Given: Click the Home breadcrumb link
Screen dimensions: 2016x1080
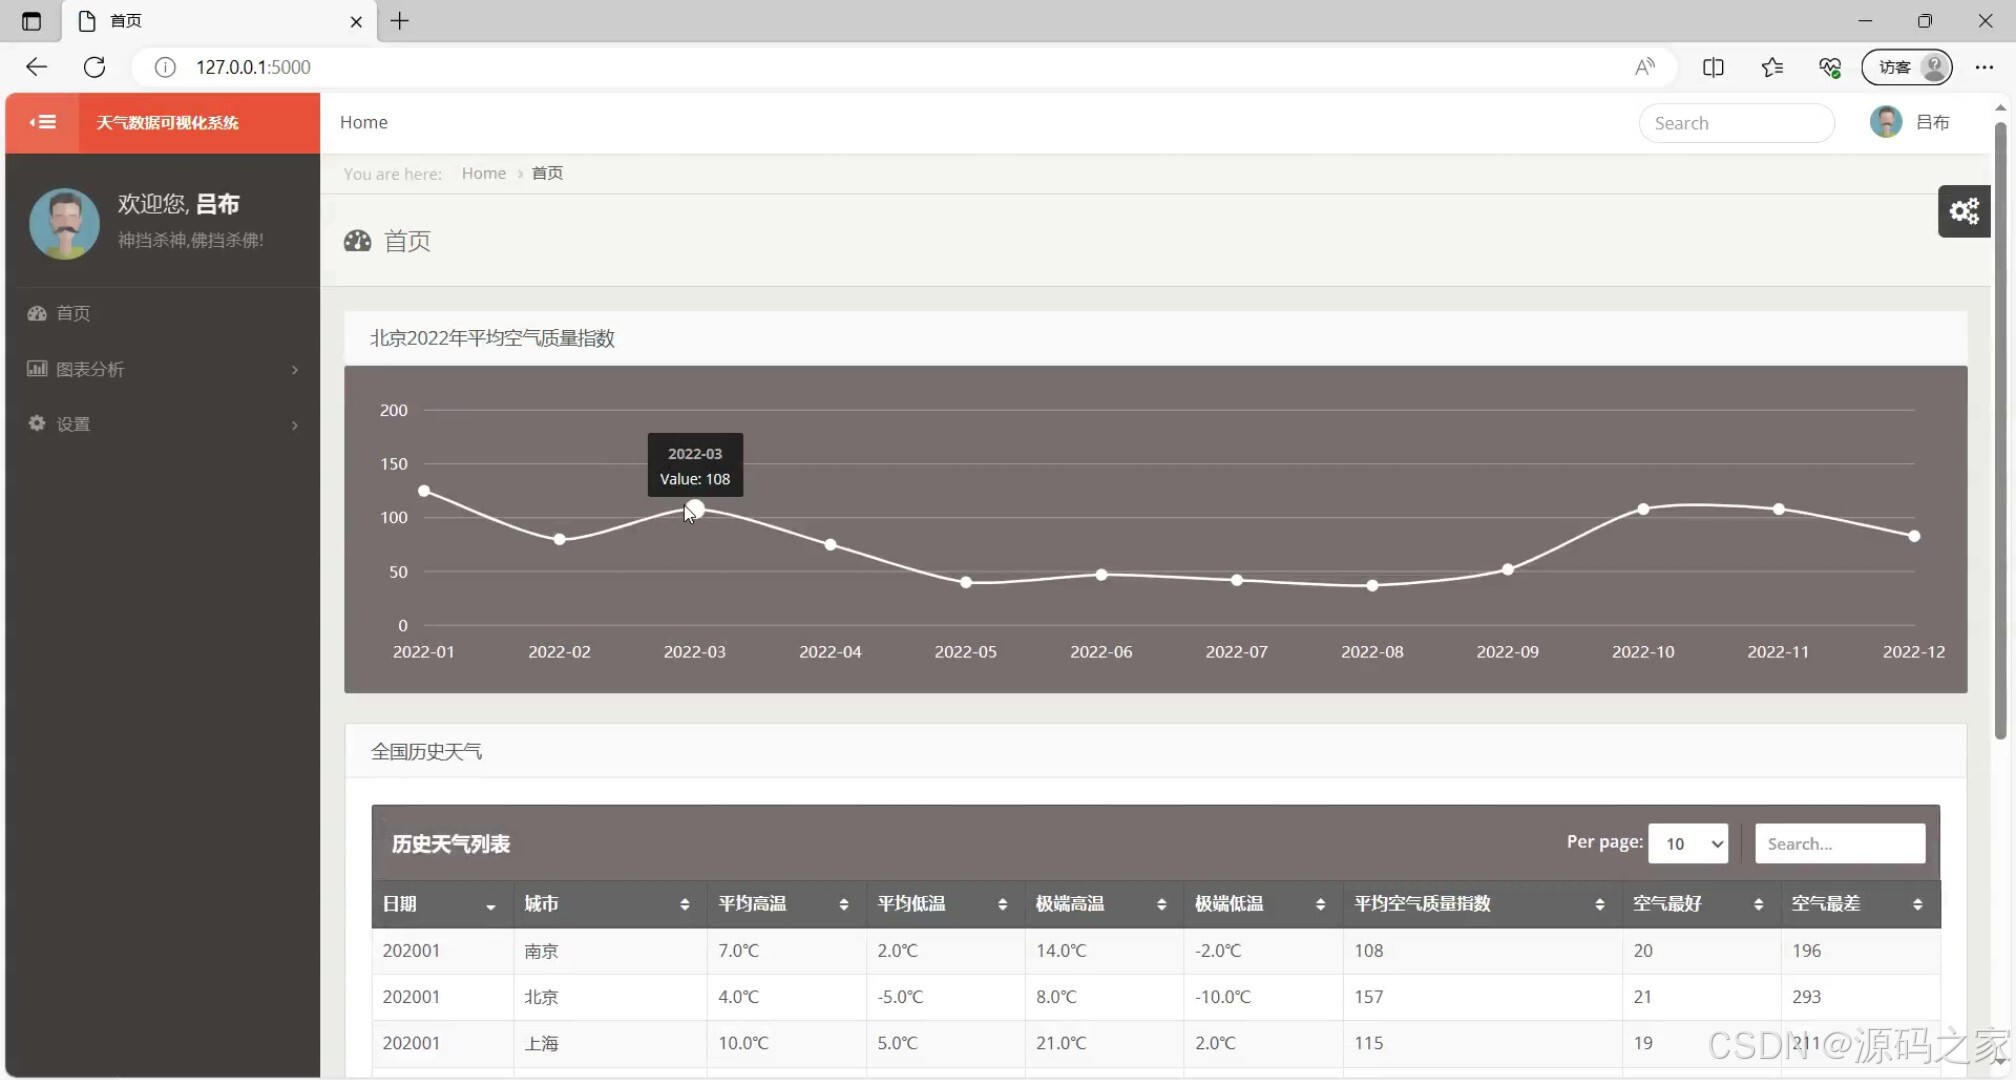Looking at the screenshot, I should [x=483, y=173].
